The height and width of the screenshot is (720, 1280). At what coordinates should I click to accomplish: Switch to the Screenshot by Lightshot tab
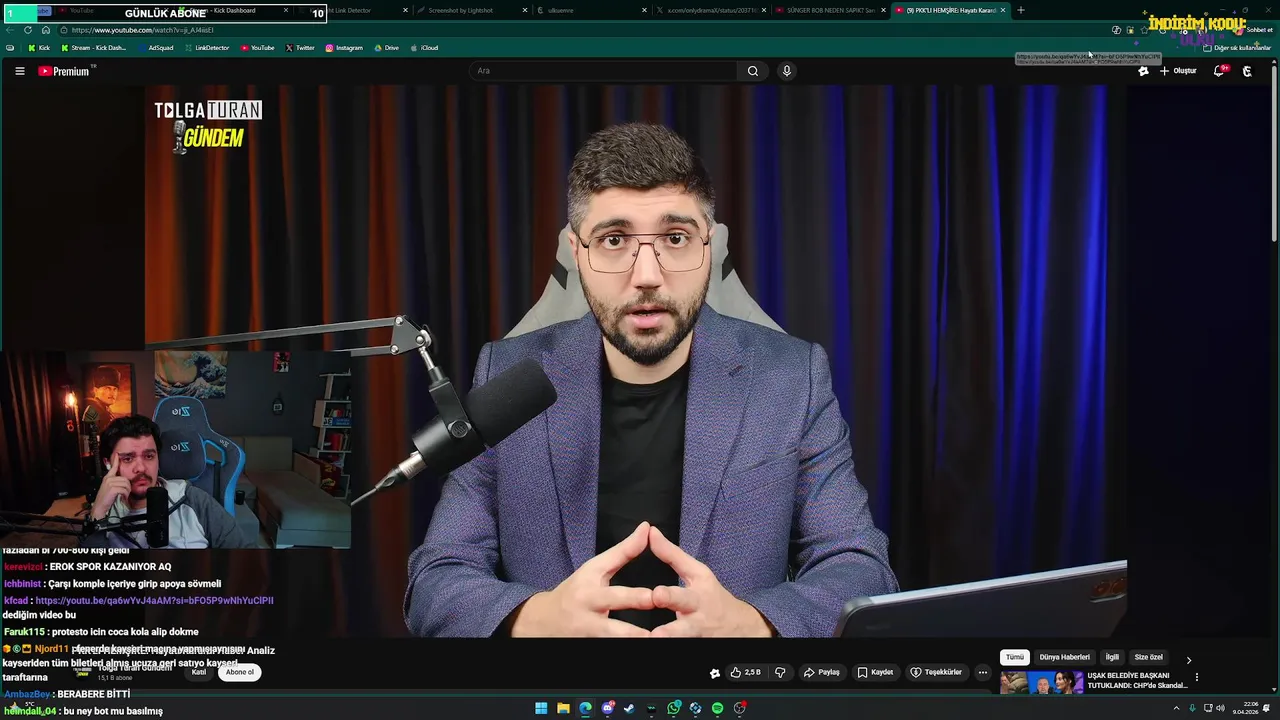[x=470, y=10]
